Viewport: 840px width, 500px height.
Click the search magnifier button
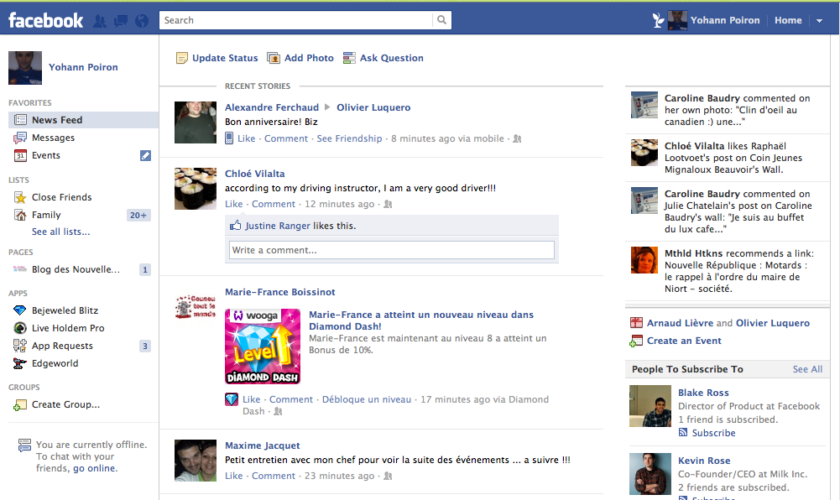[x=441, y=20]
